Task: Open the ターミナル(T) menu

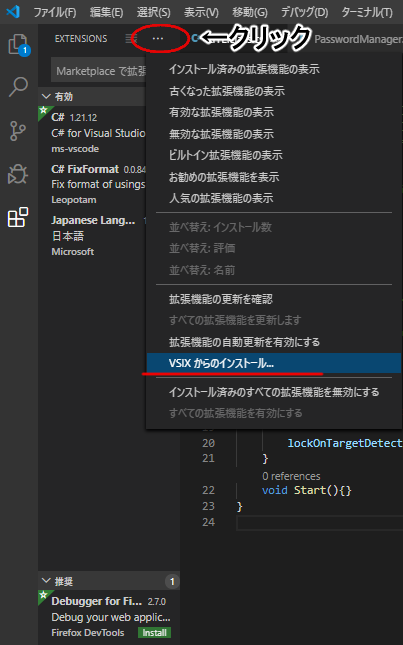Action: pyautogui.click(x=367, y=12)
